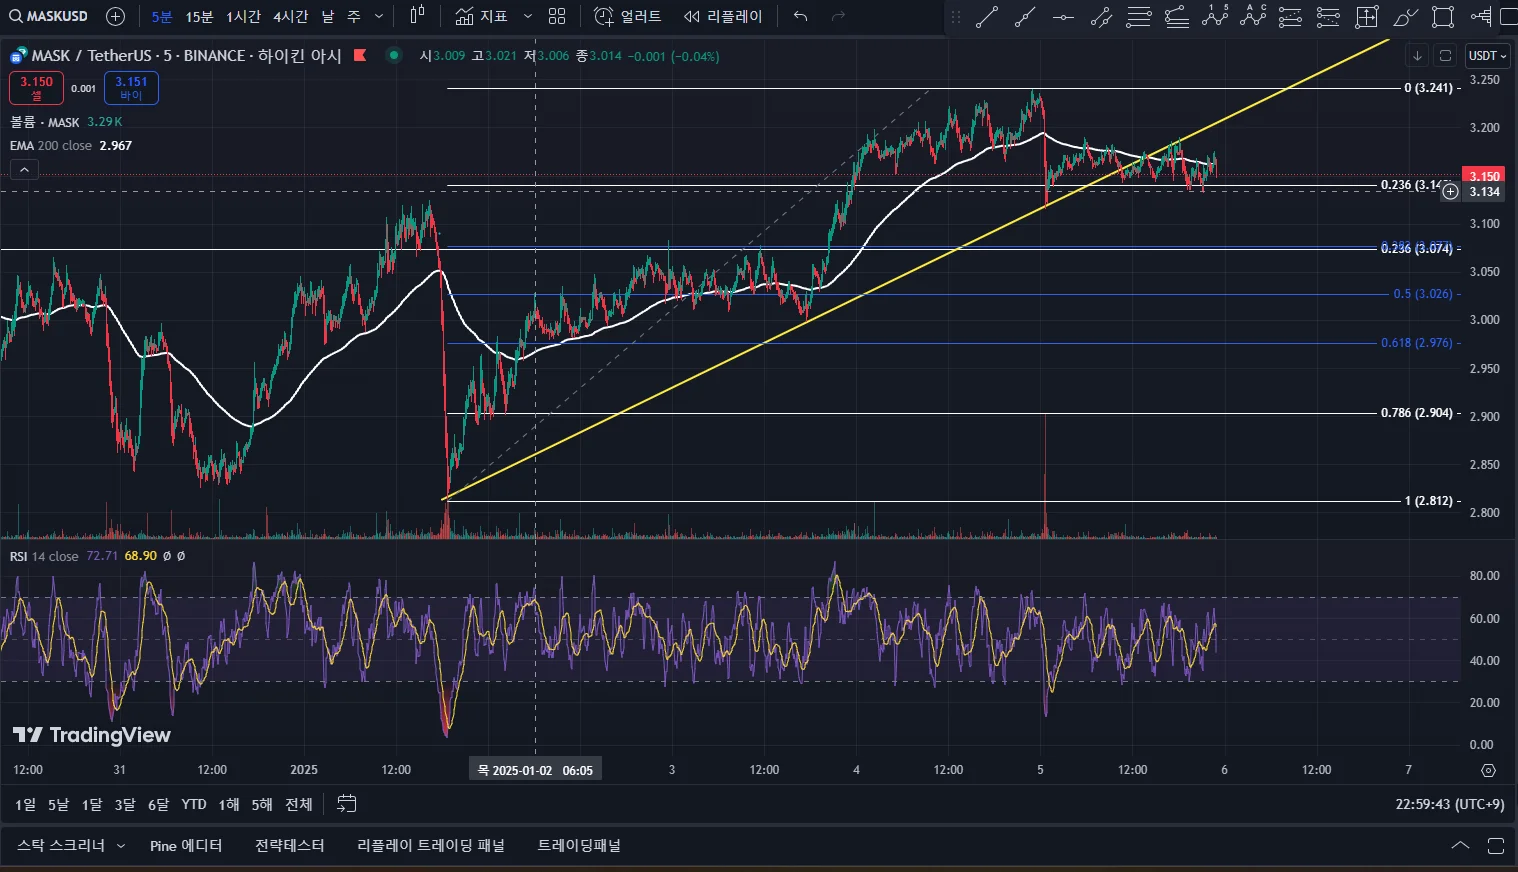The height and width of the screenshot is (872, 1518).
Task: Select the brush drawing tool
Action: click(1405, 17)
